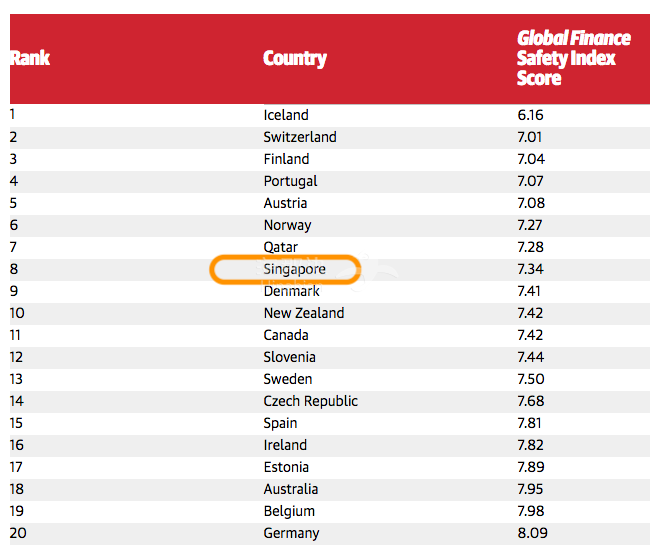Select Qatar in the Country column
This screenshot has height=546, width=657.
[x=281, y=247]
